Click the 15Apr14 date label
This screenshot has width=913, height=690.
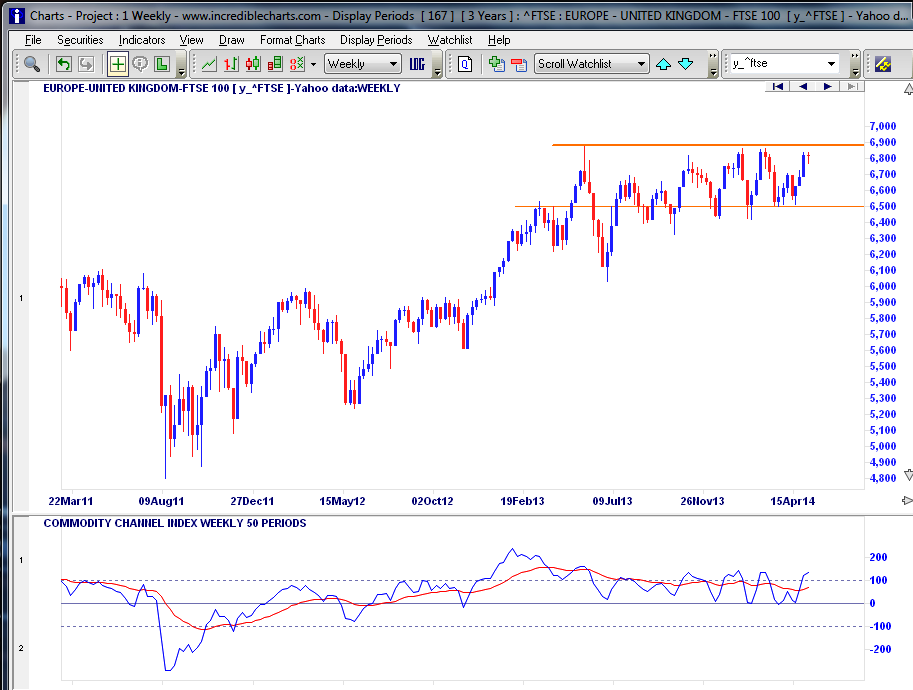point(792,501)
